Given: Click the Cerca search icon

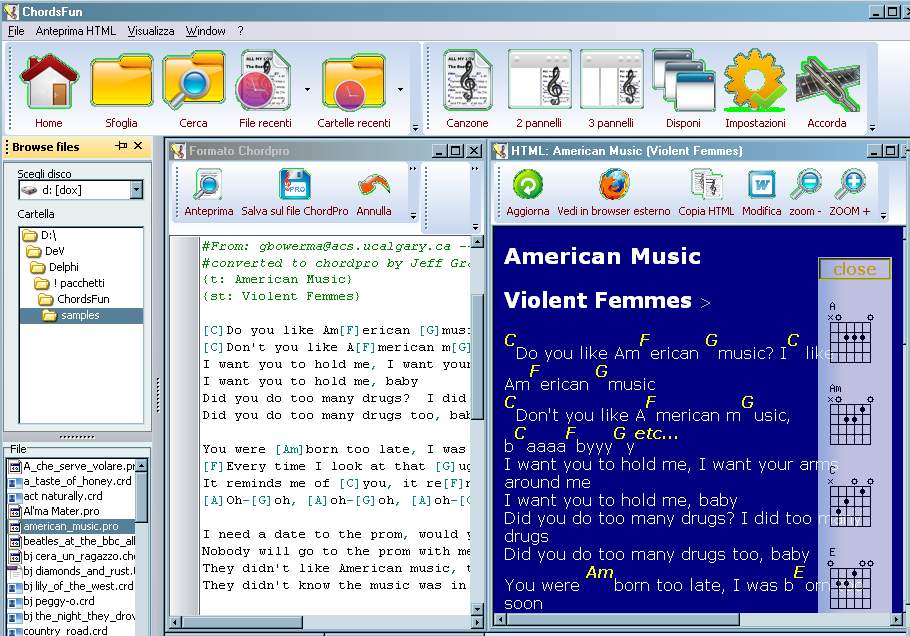Looking at the screenshot, I should [x=193, y=81].
